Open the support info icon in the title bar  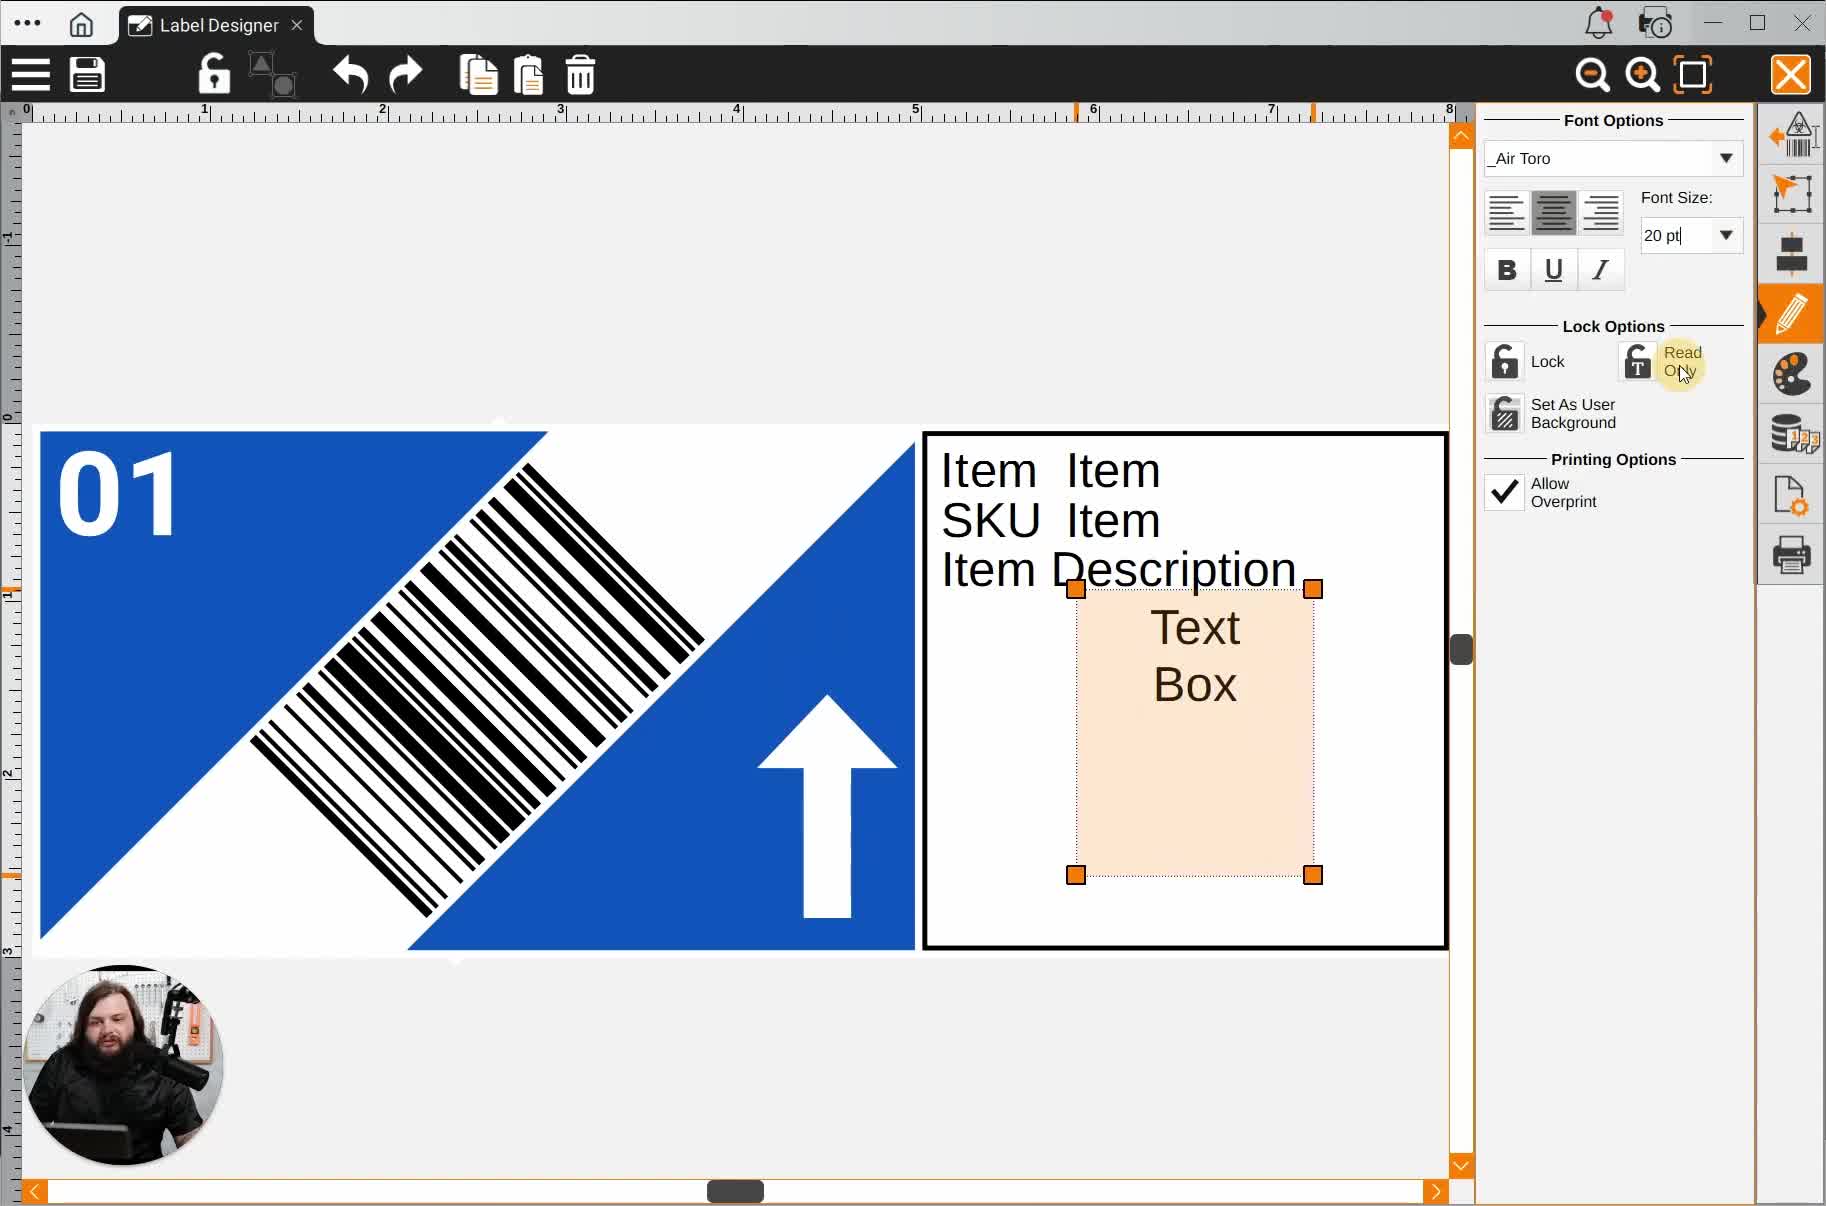(1656, 23)
